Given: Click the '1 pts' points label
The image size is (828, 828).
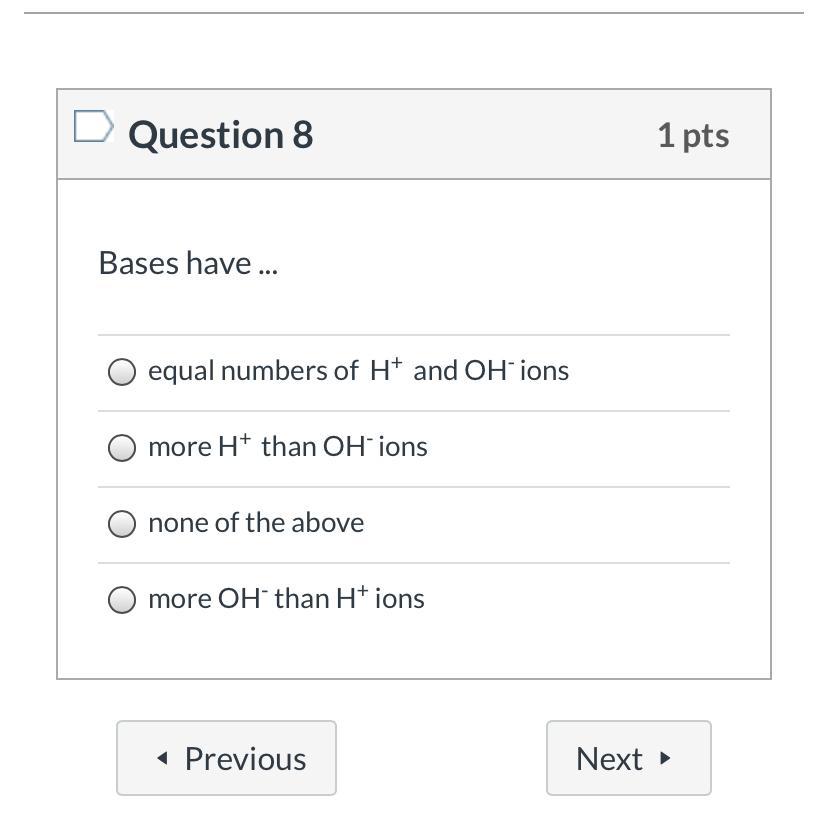Looking at the screenshot, I should [693, 135].
